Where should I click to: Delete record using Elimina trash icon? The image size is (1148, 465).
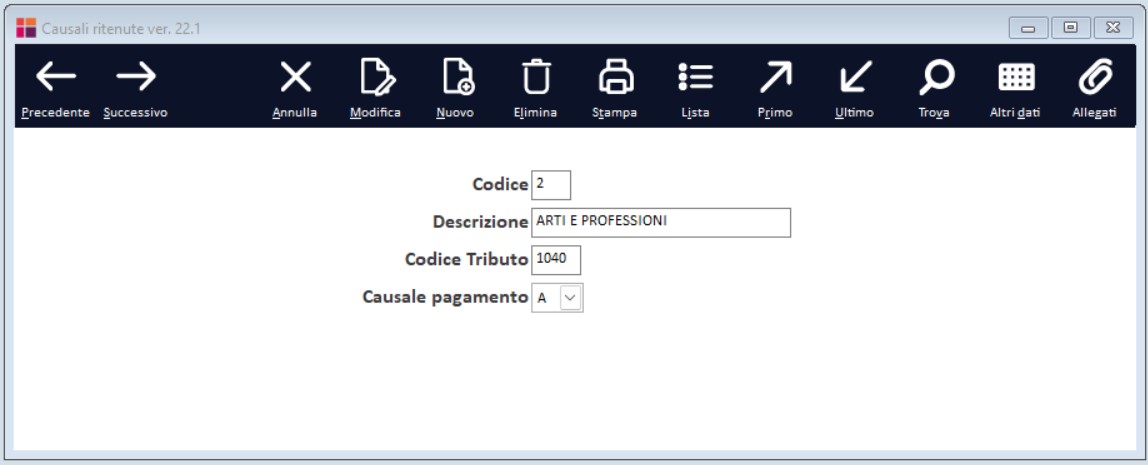(536, 77)
